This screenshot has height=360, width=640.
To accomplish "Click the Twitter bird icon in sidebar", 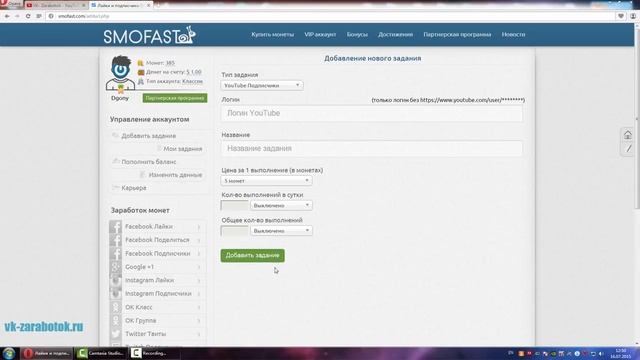I will (116, 334).
